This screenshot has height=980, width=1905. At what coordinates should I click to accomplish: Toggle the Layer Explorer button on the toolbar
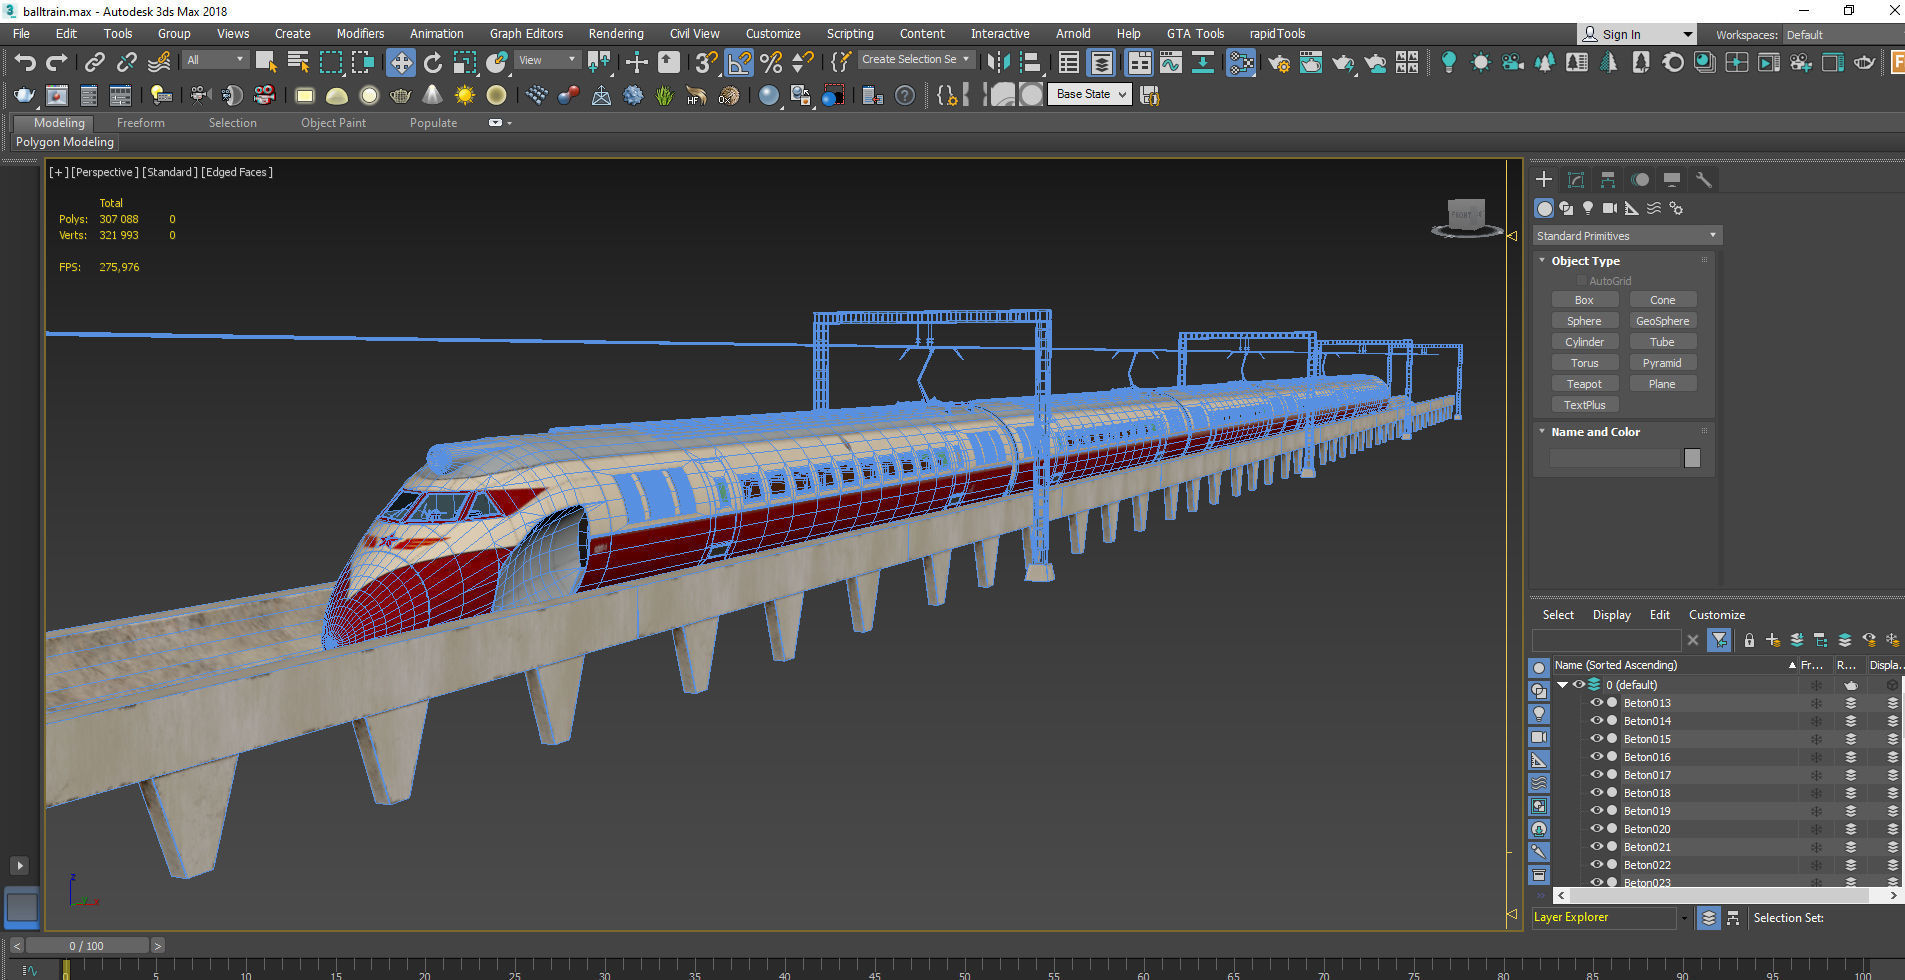pos(1101,63)
